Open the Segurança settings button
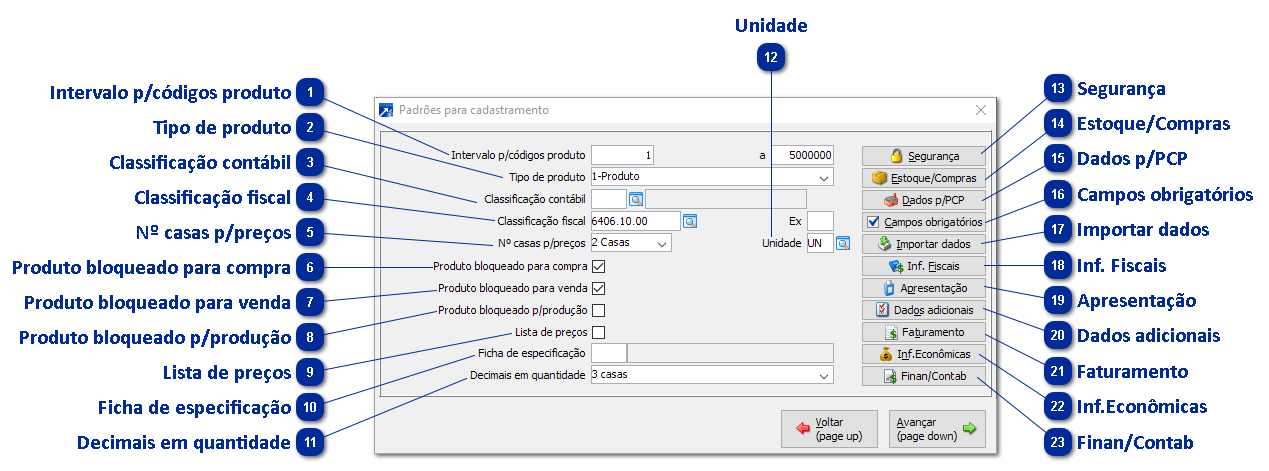The height and width of the screenshot is (471, 1269). (x=924, y=156)
